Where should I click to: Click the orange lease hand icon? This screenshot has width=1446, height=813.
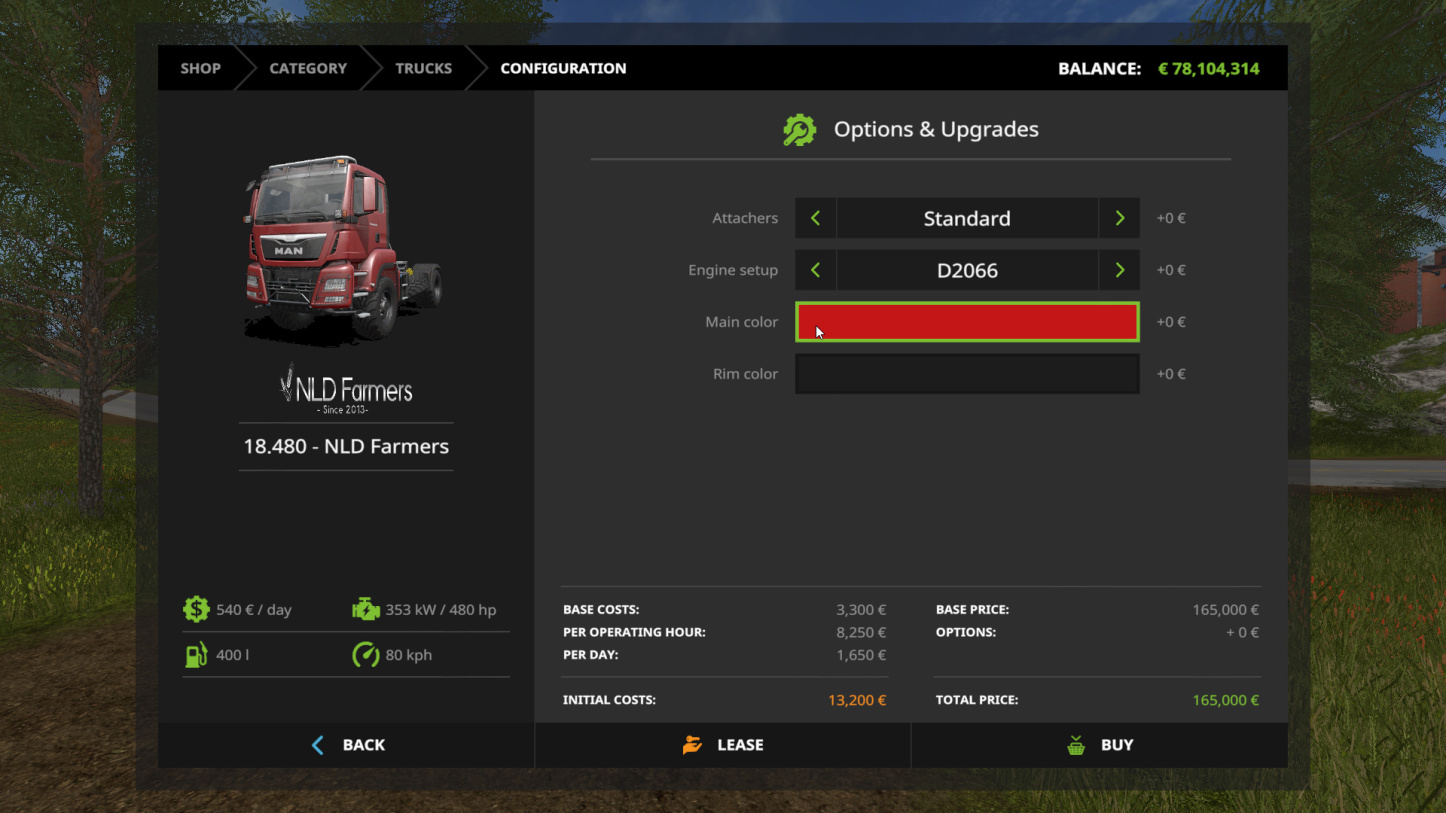coord(692,745)
